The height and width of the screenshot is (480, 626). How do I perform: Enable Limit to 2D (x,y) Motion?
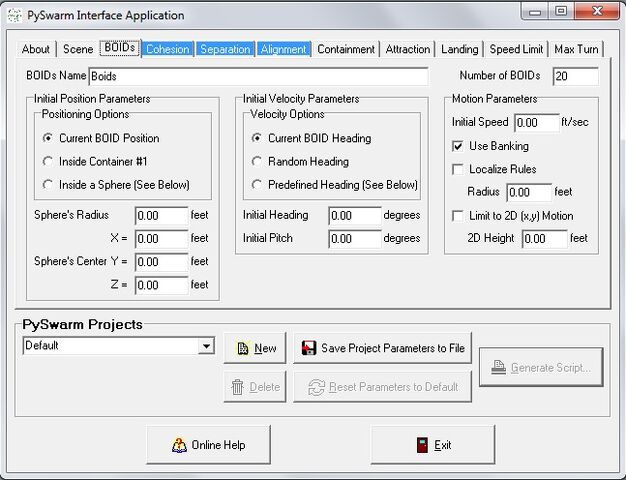[x=458, y=216]
